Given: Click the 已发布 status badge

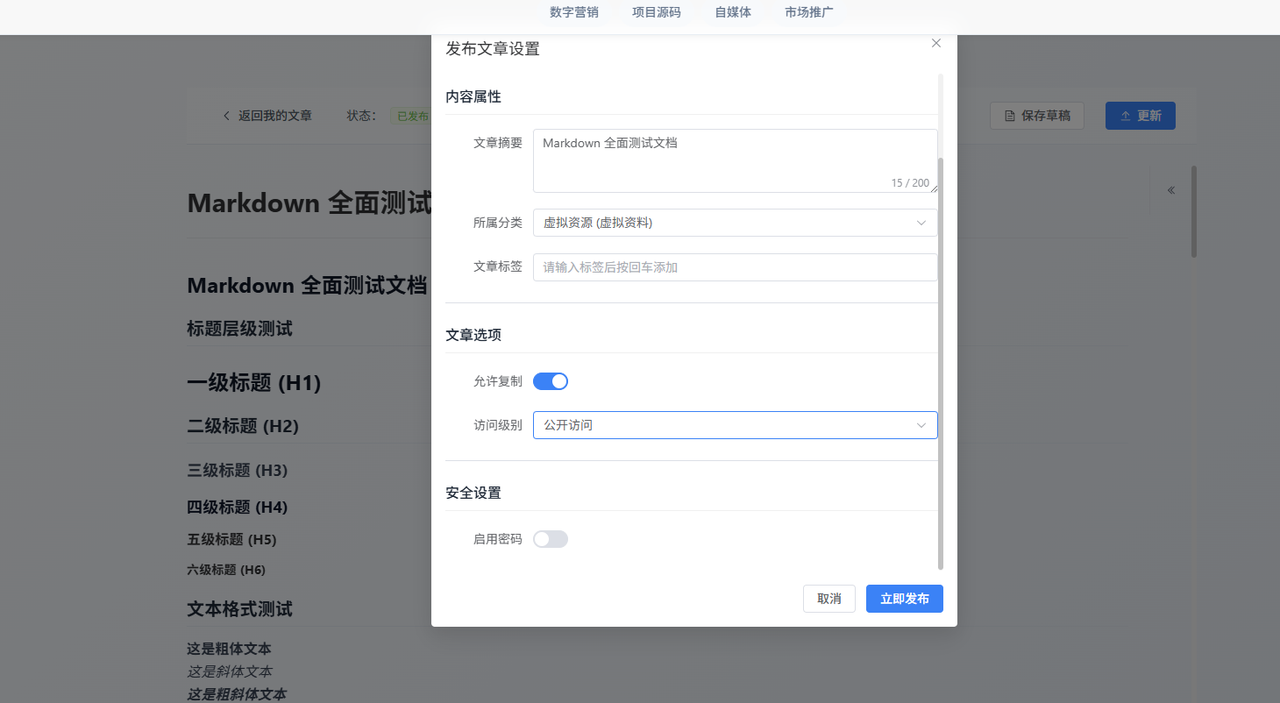Looking at the screenshot, I should [x=412, y=116].
